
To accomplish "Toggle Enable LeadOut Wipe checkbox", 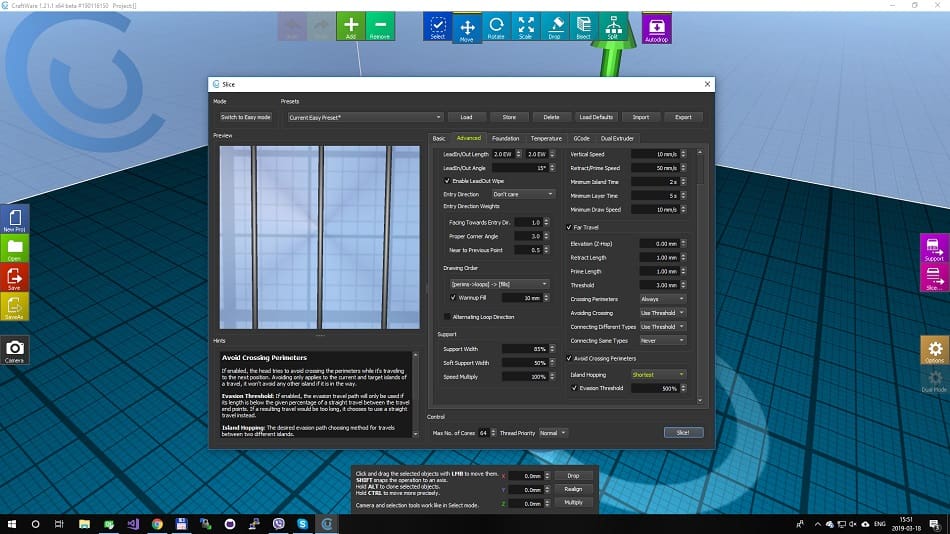I will point(447,181).
